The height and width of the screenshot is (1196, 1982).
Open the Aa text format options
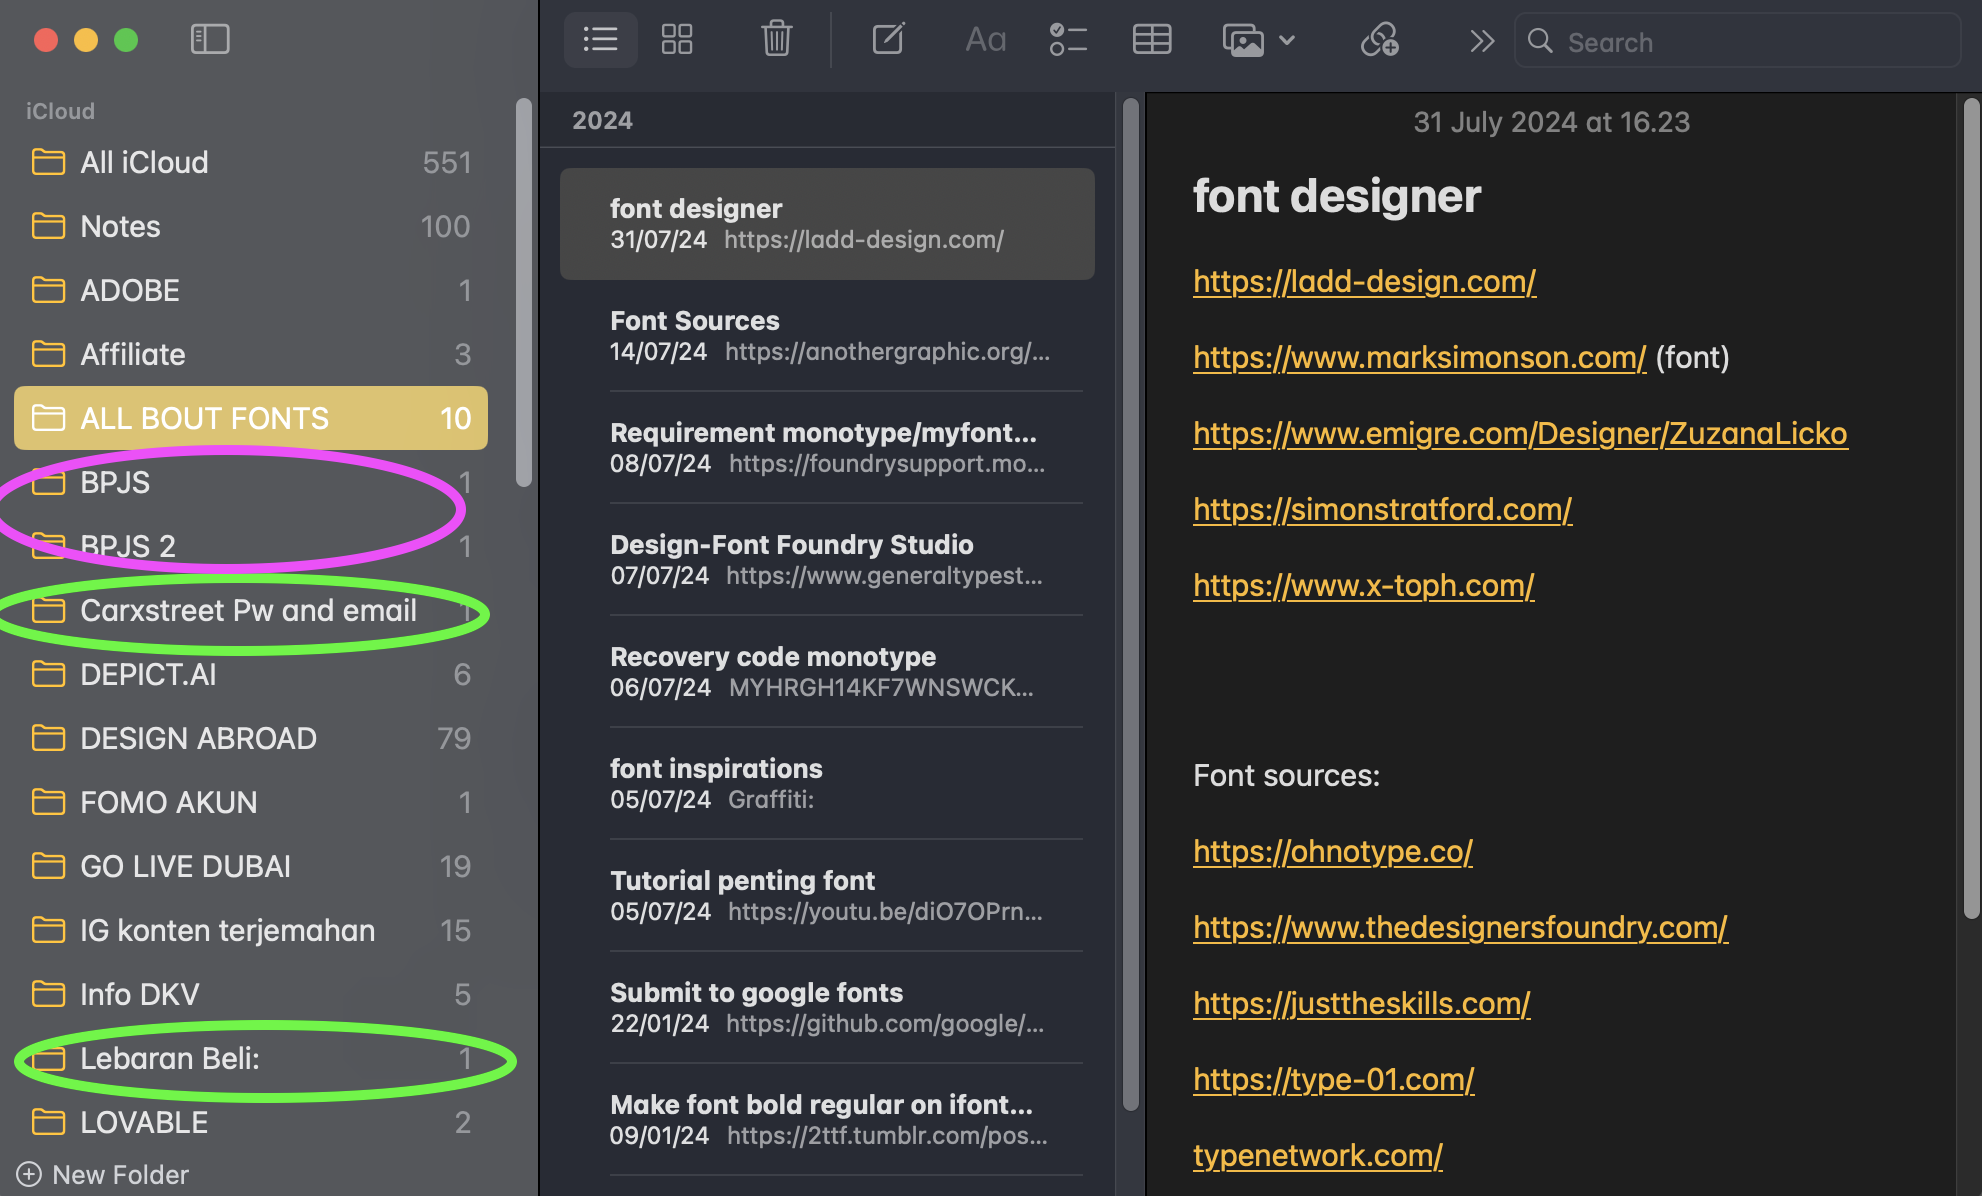click(985, 40)
